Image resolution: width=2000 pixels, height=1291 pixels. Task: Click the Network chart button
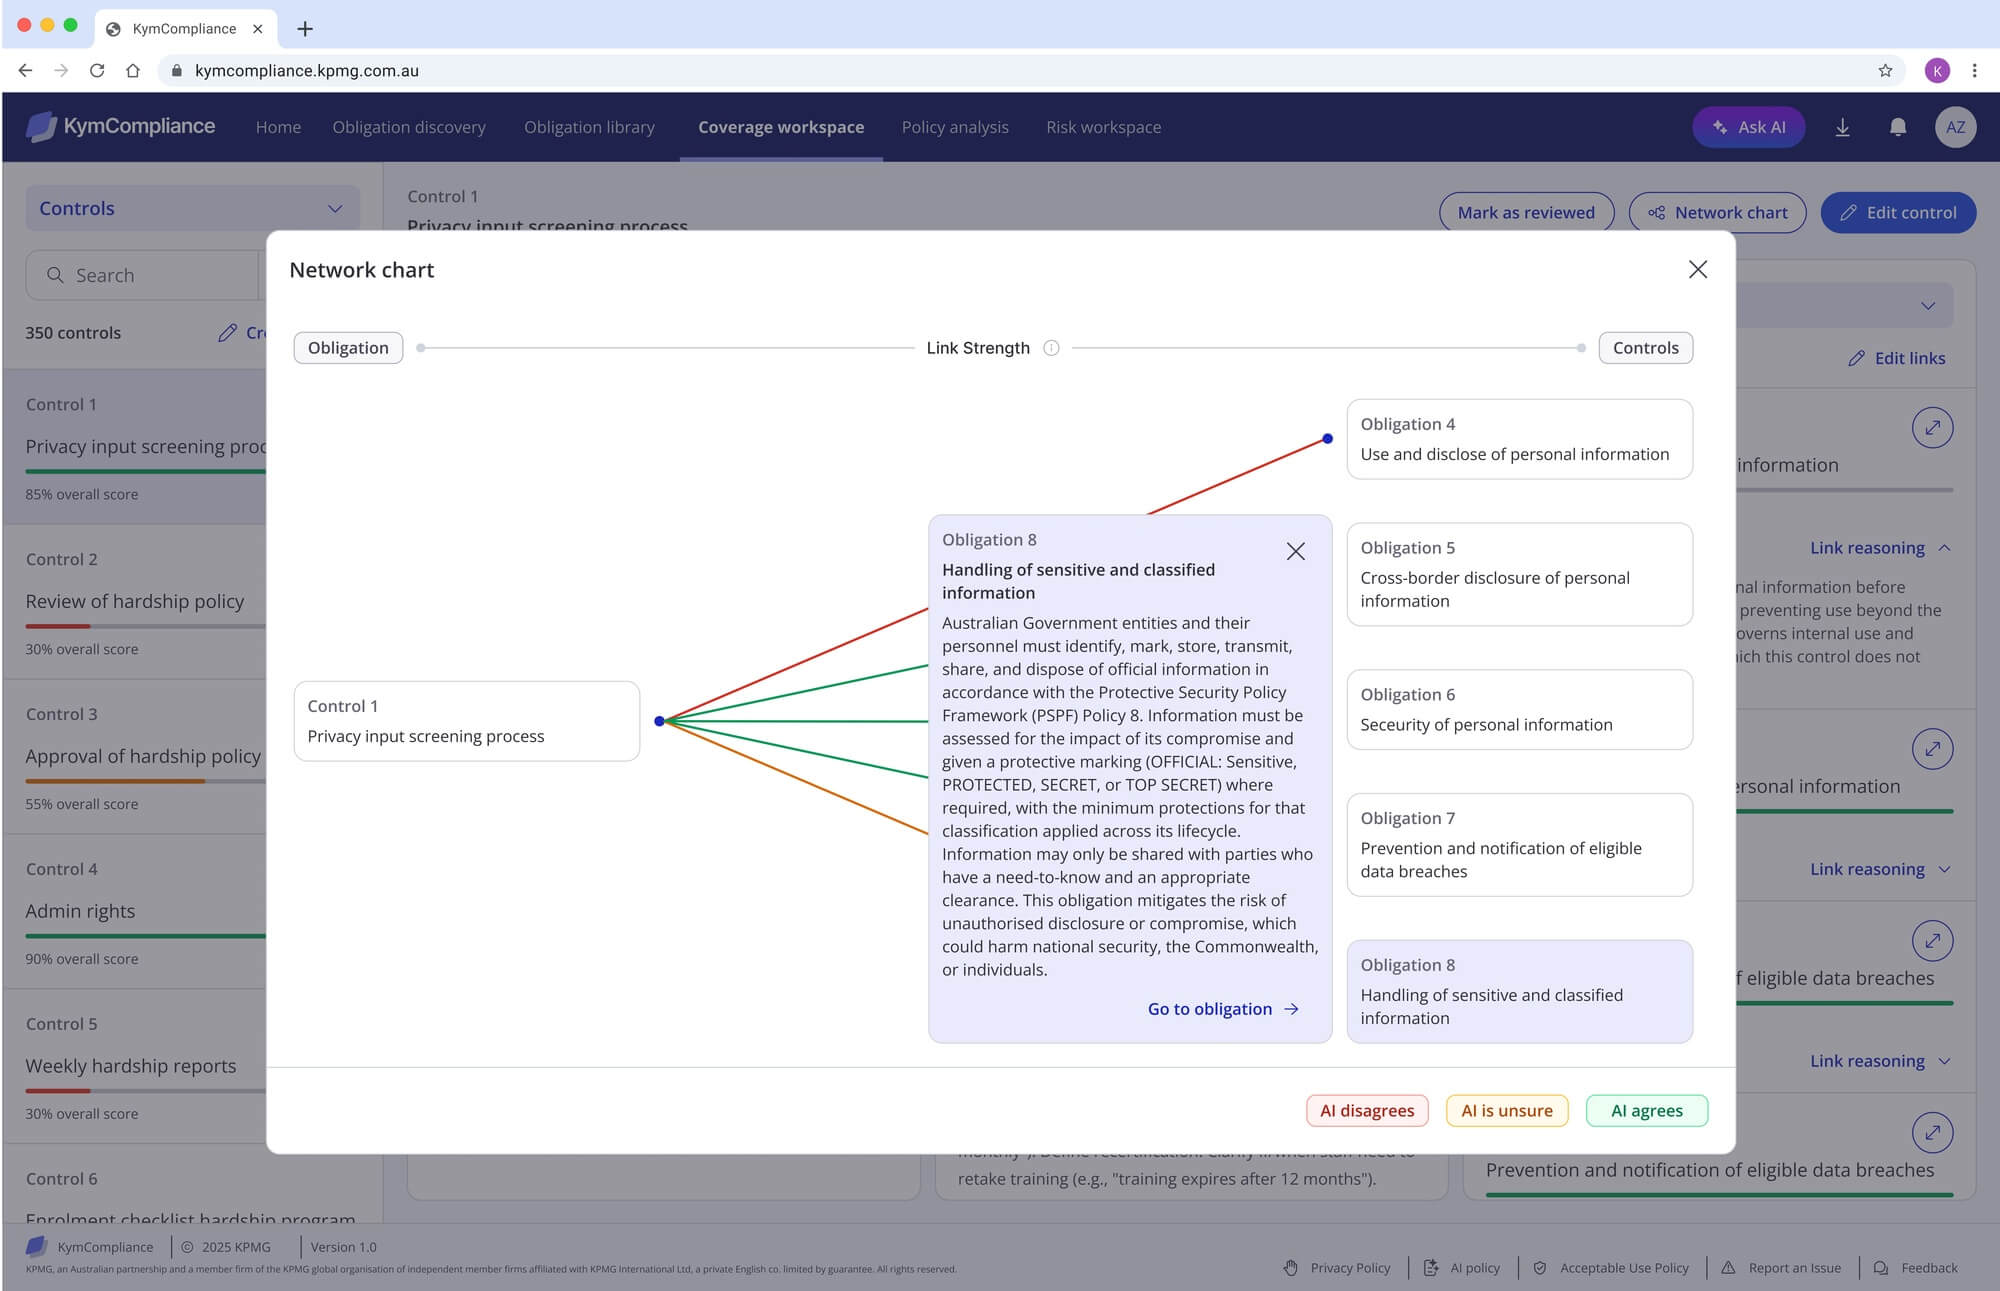click(1717, 212)
